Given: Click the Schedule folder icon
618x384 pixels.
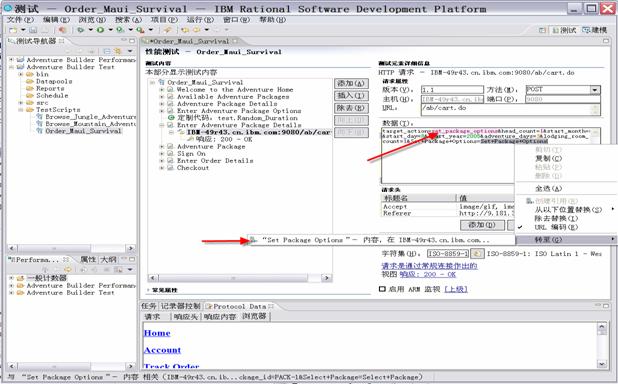Looking at the screenshot, I should tap(30, 95).
